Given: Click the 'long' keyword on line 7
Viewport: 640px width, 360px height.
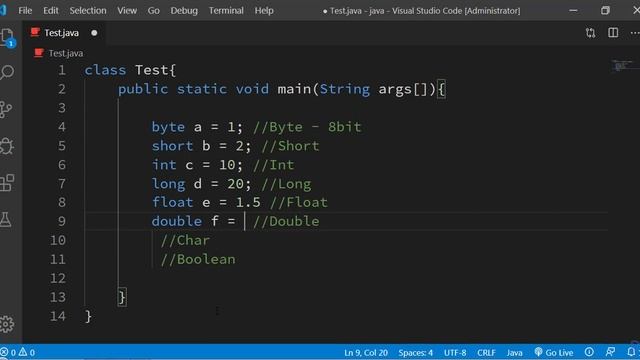Looking at the screenshot, I should (168, 184).
